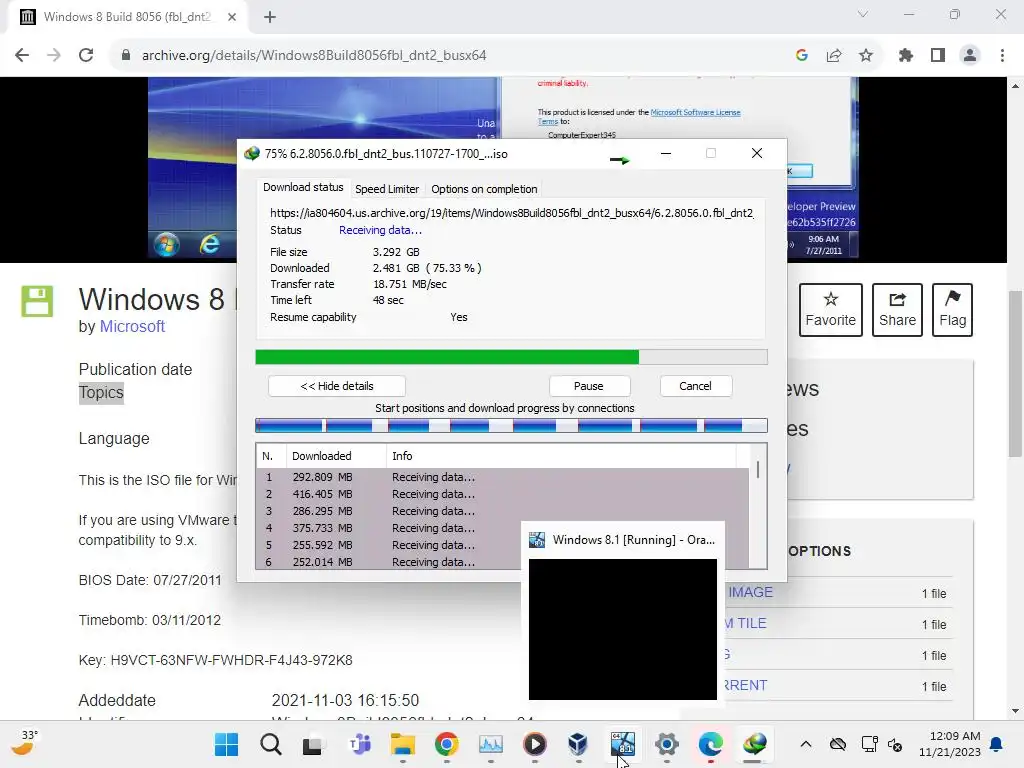Switch to Download status tab

pos(303,187)
